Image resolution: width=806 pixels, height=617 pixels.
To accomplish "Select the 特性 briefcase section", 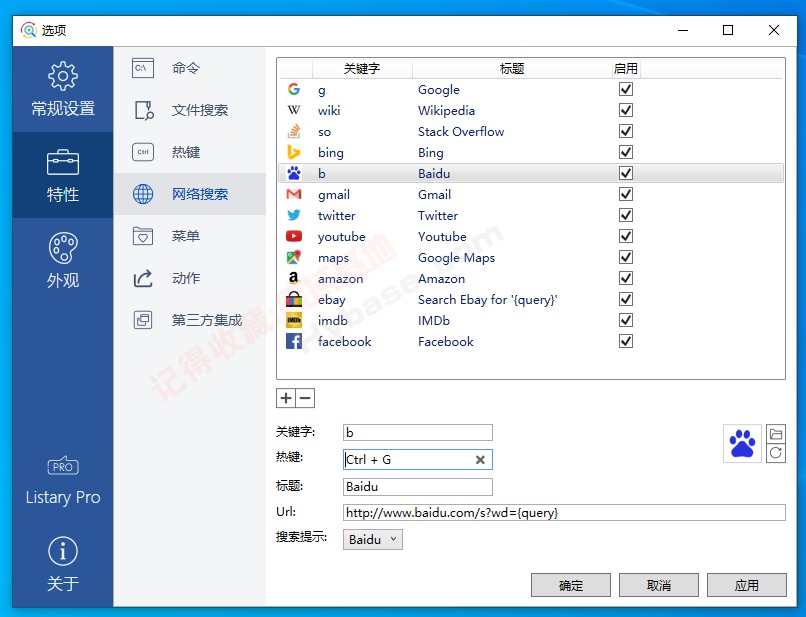I will click(63, 175).
